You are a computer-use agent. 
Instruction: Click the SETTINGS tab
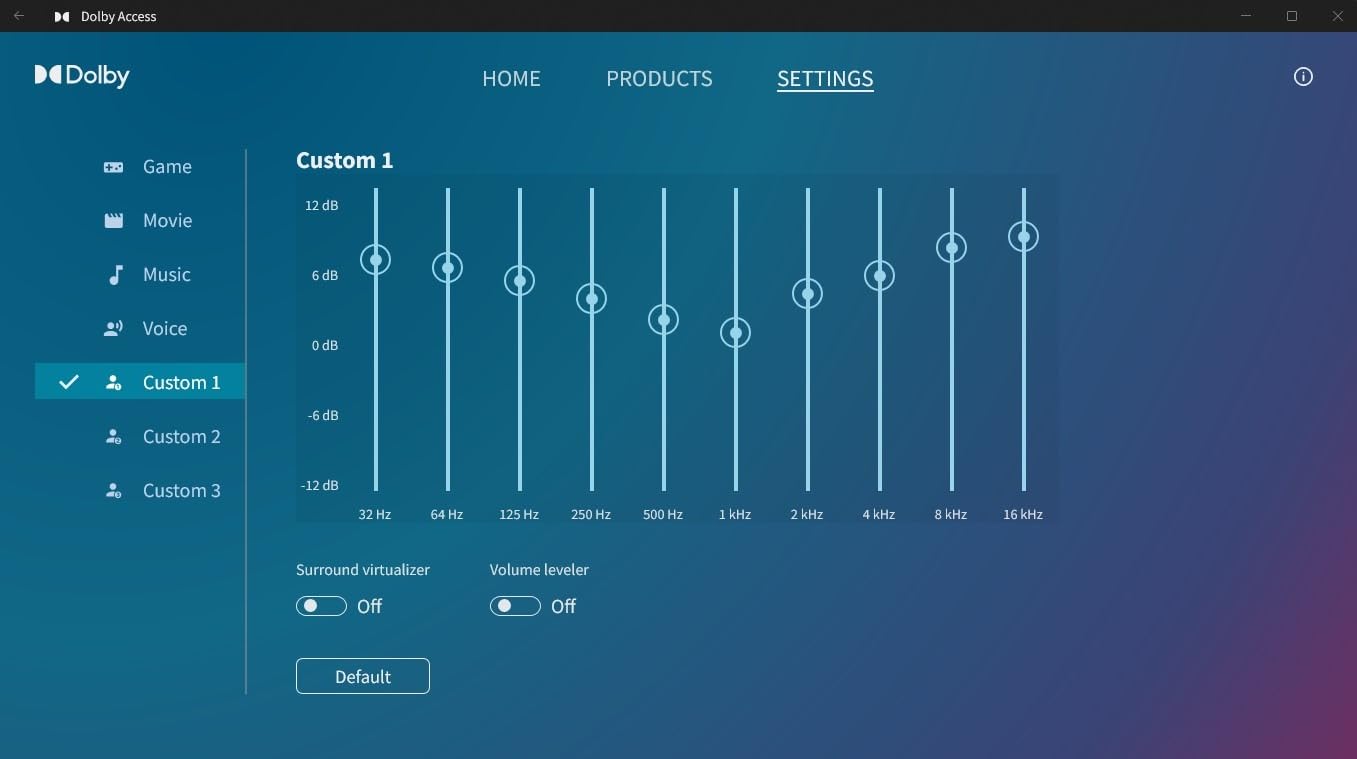[x=825, y=79]
